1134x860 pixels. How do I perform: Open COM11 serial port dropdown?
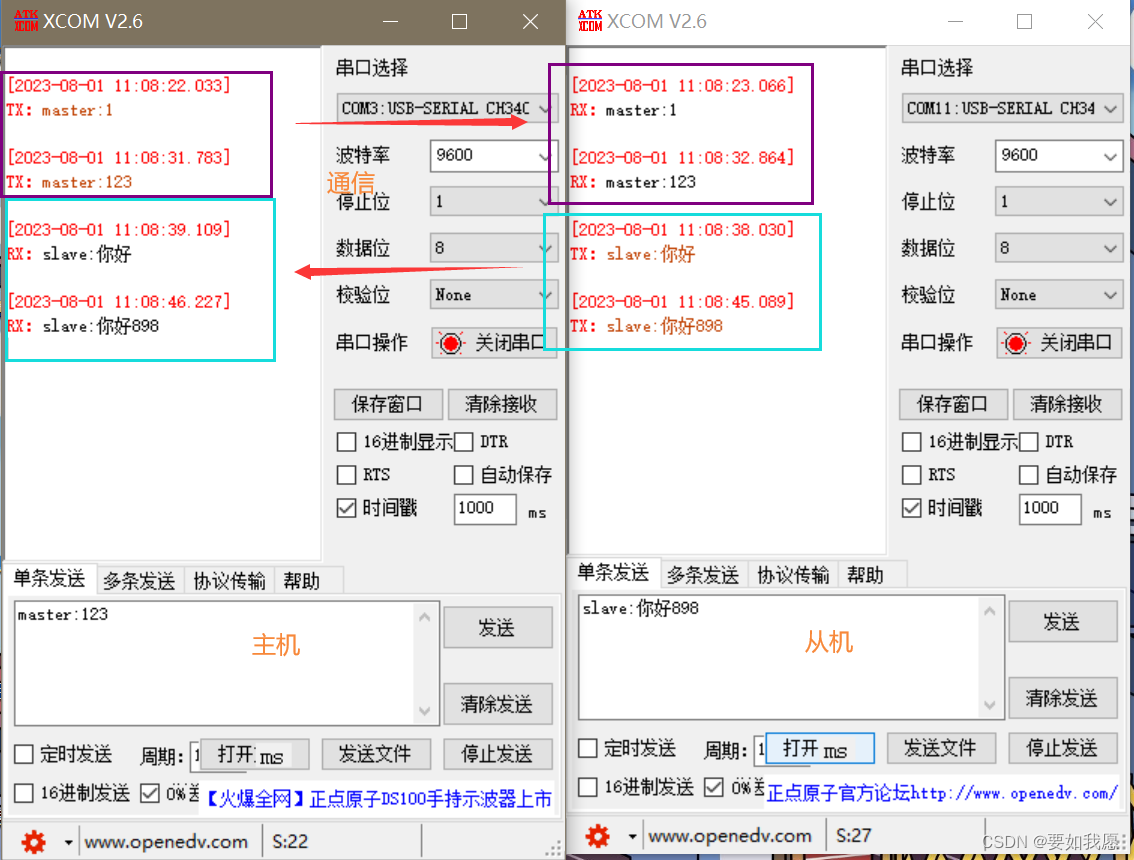1012,108
